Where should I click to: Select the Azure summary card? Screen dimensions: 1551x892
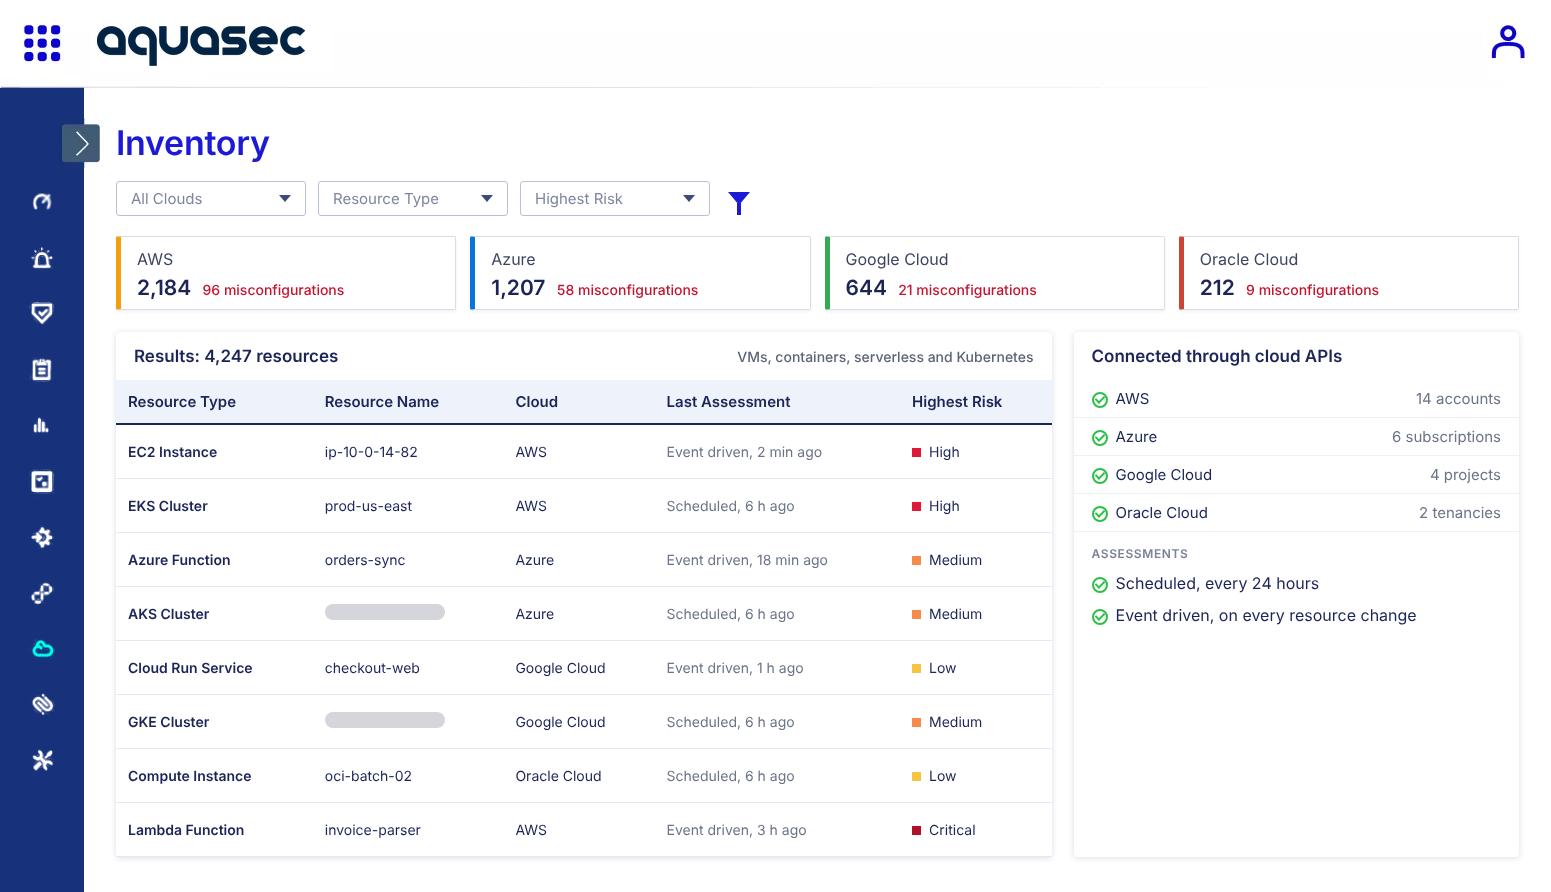click(x=640, y=273)
